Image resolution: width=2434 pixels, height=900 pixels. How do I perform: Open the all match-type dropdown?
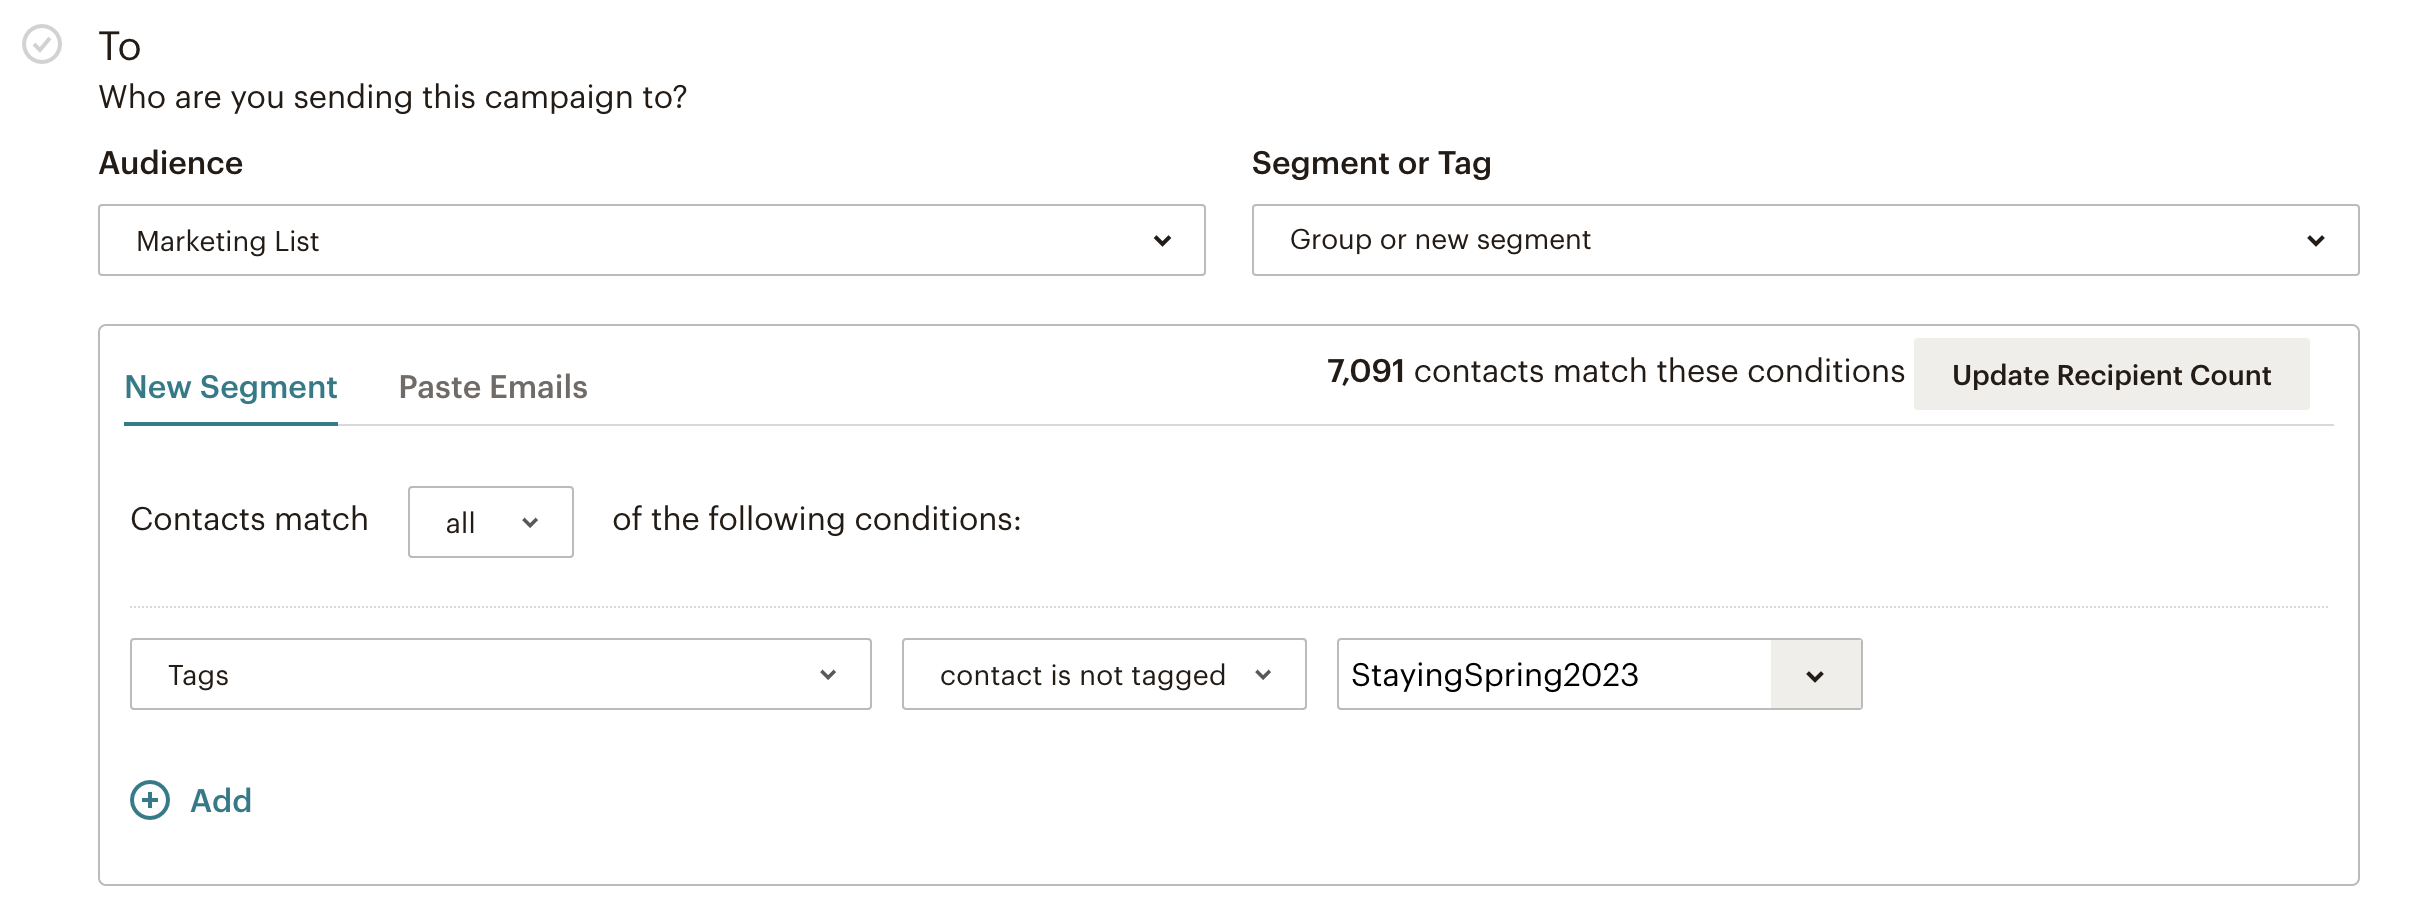point(491,522)
